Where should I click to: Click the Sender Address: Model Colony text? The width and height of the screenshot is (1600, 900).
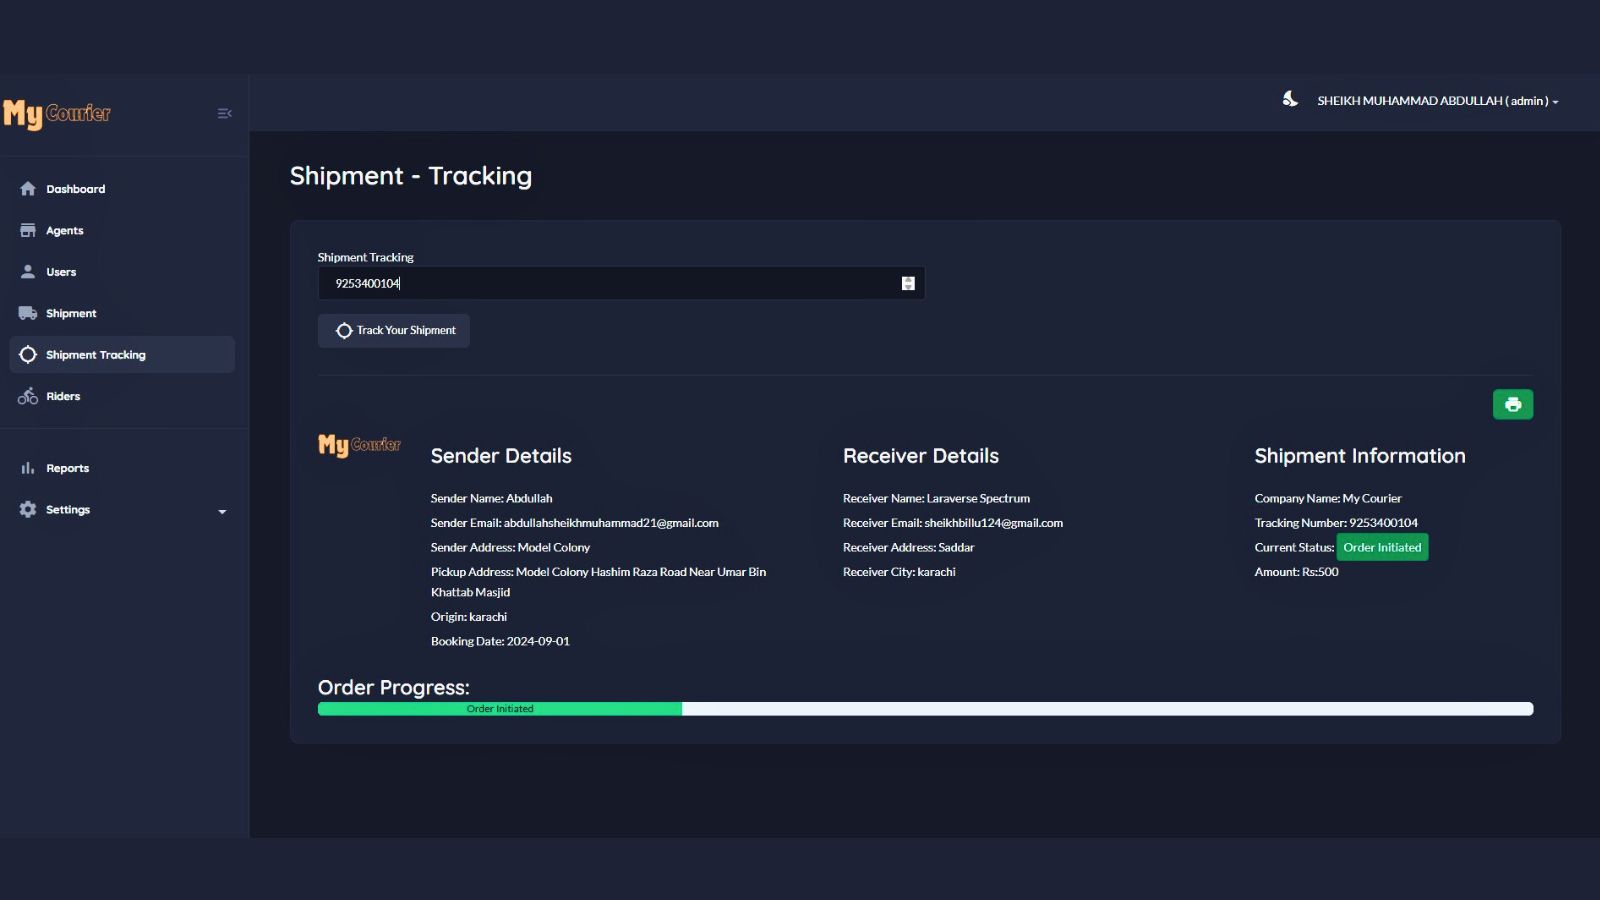(510, 548)
